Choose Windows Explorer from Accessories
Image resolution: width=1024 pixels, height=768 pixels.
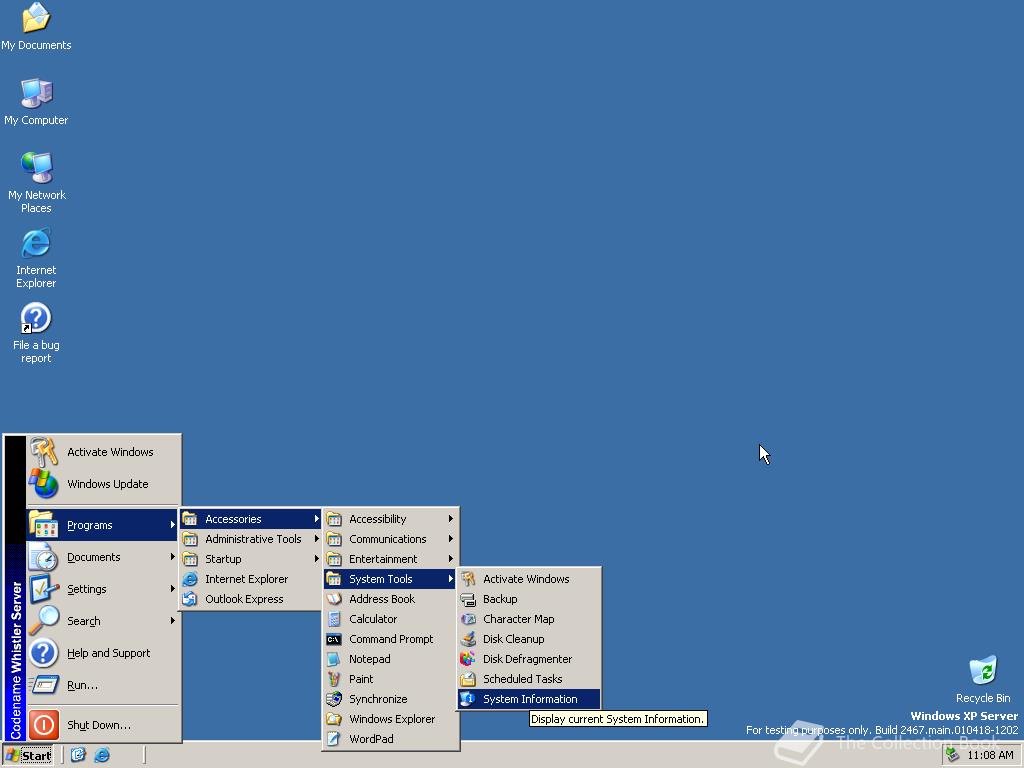point(390,719)
